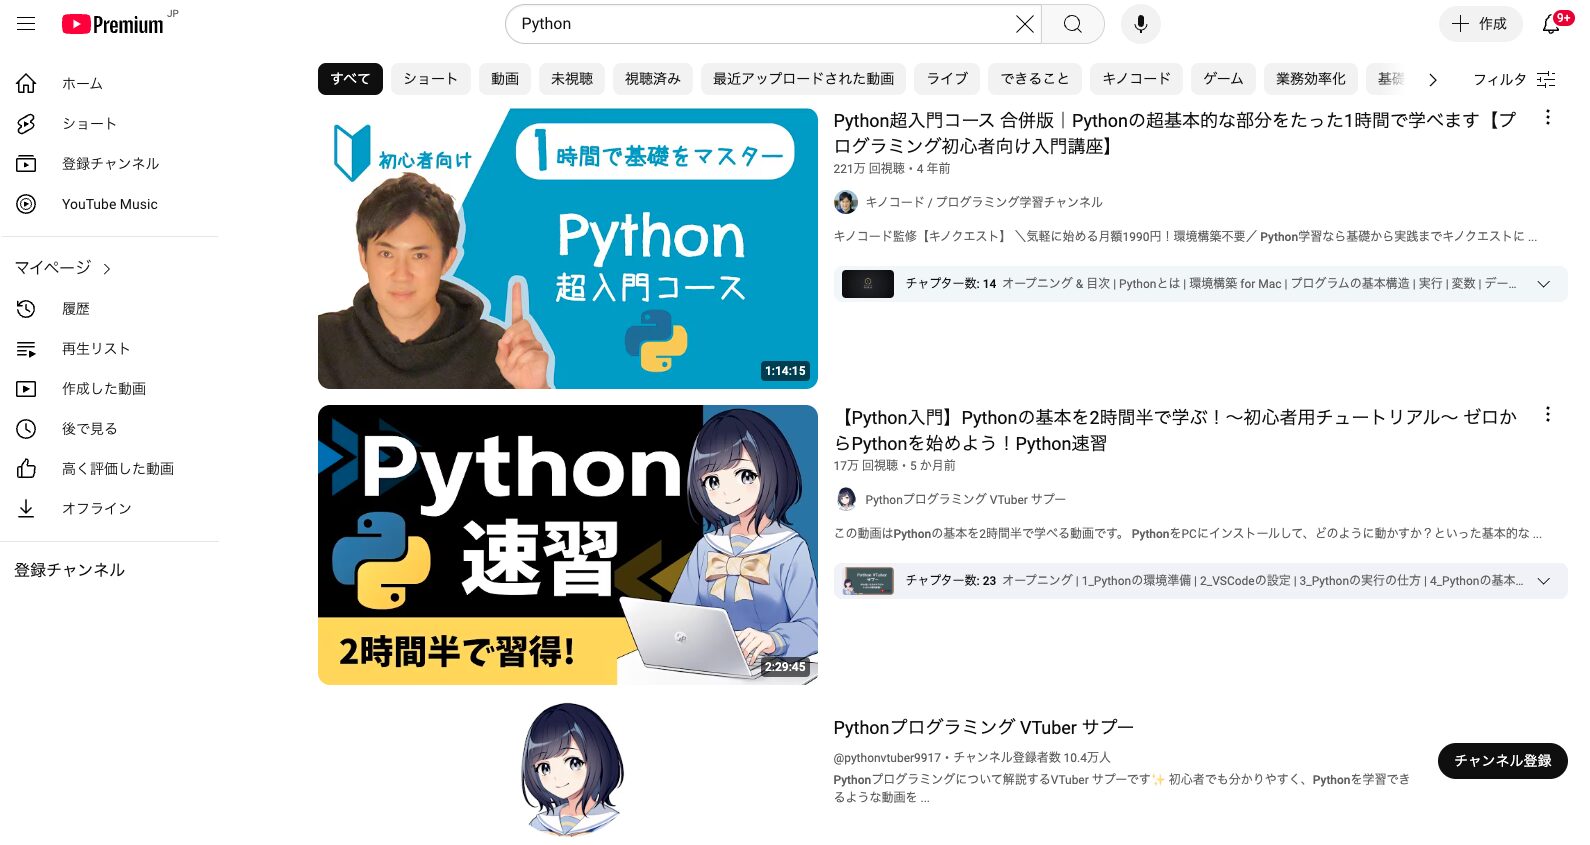Select the 視聴済み filter chip
1590x845 pixels.
(653, 79)
